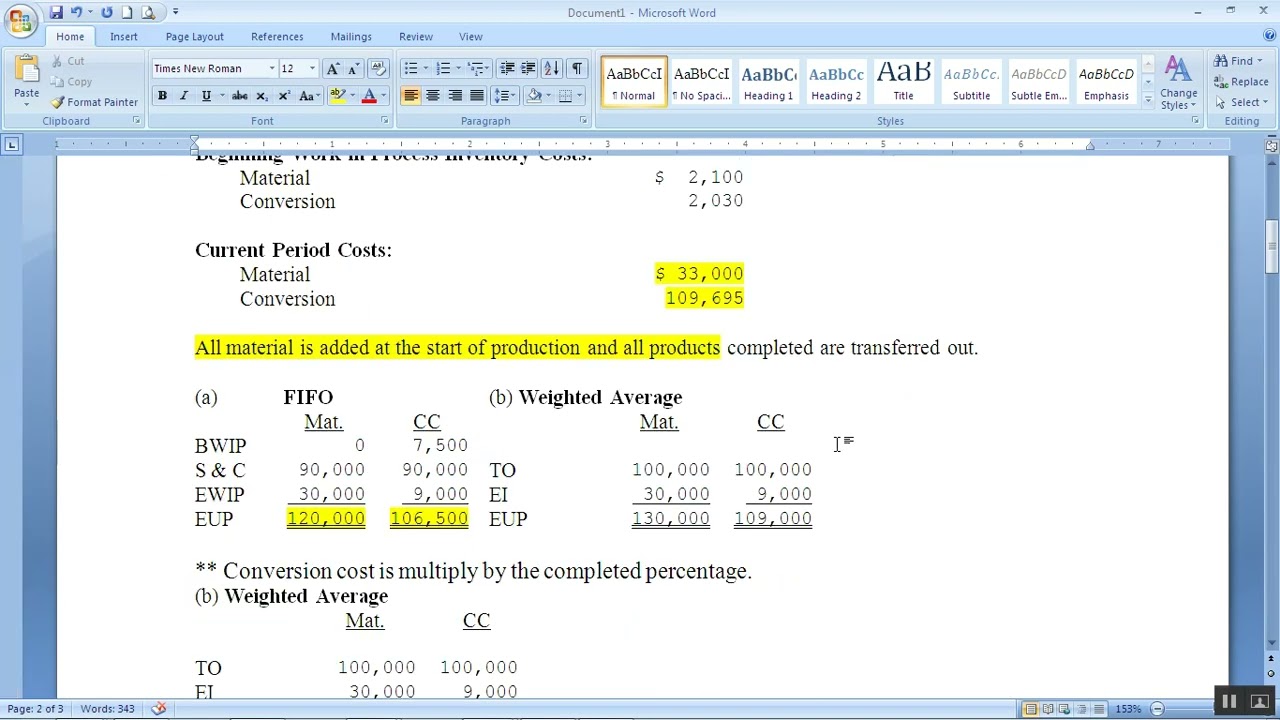The image size is (1280, 720).
Task: Center the paragraph text
Action: (x=433, y=96)
